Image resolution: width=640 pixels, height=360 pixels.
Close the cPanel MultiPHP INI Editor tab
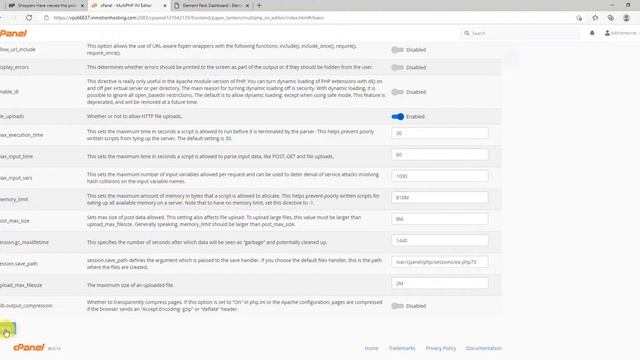pos(165,6)
